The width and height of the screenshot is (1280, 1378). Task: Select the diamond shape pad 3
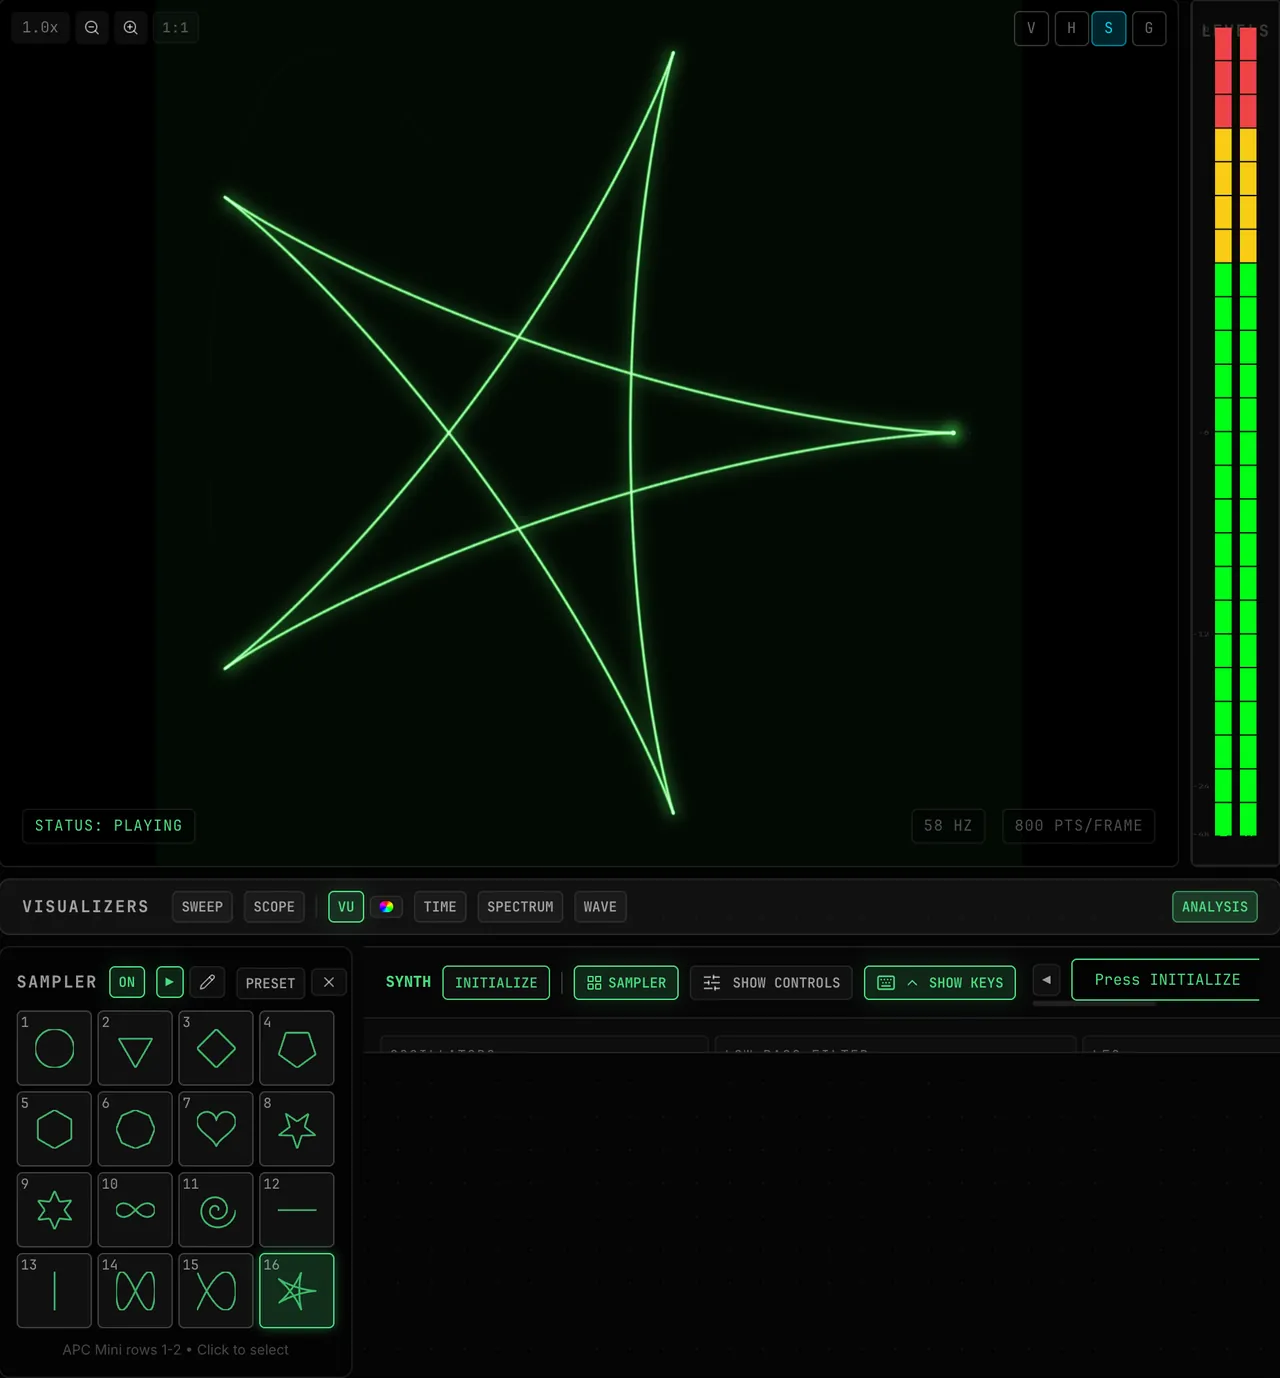[x=216, y=1048]
